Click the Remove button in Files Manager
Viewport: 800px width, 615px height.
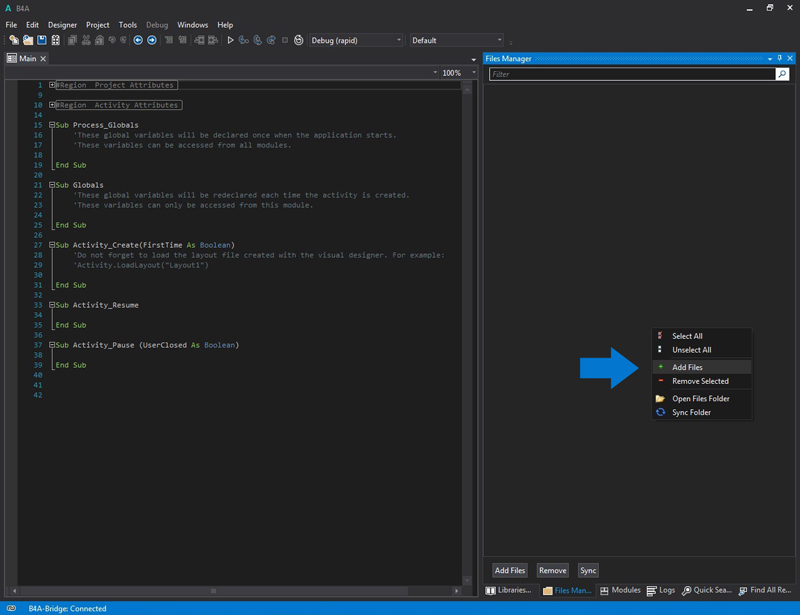[x=552, y=570]
